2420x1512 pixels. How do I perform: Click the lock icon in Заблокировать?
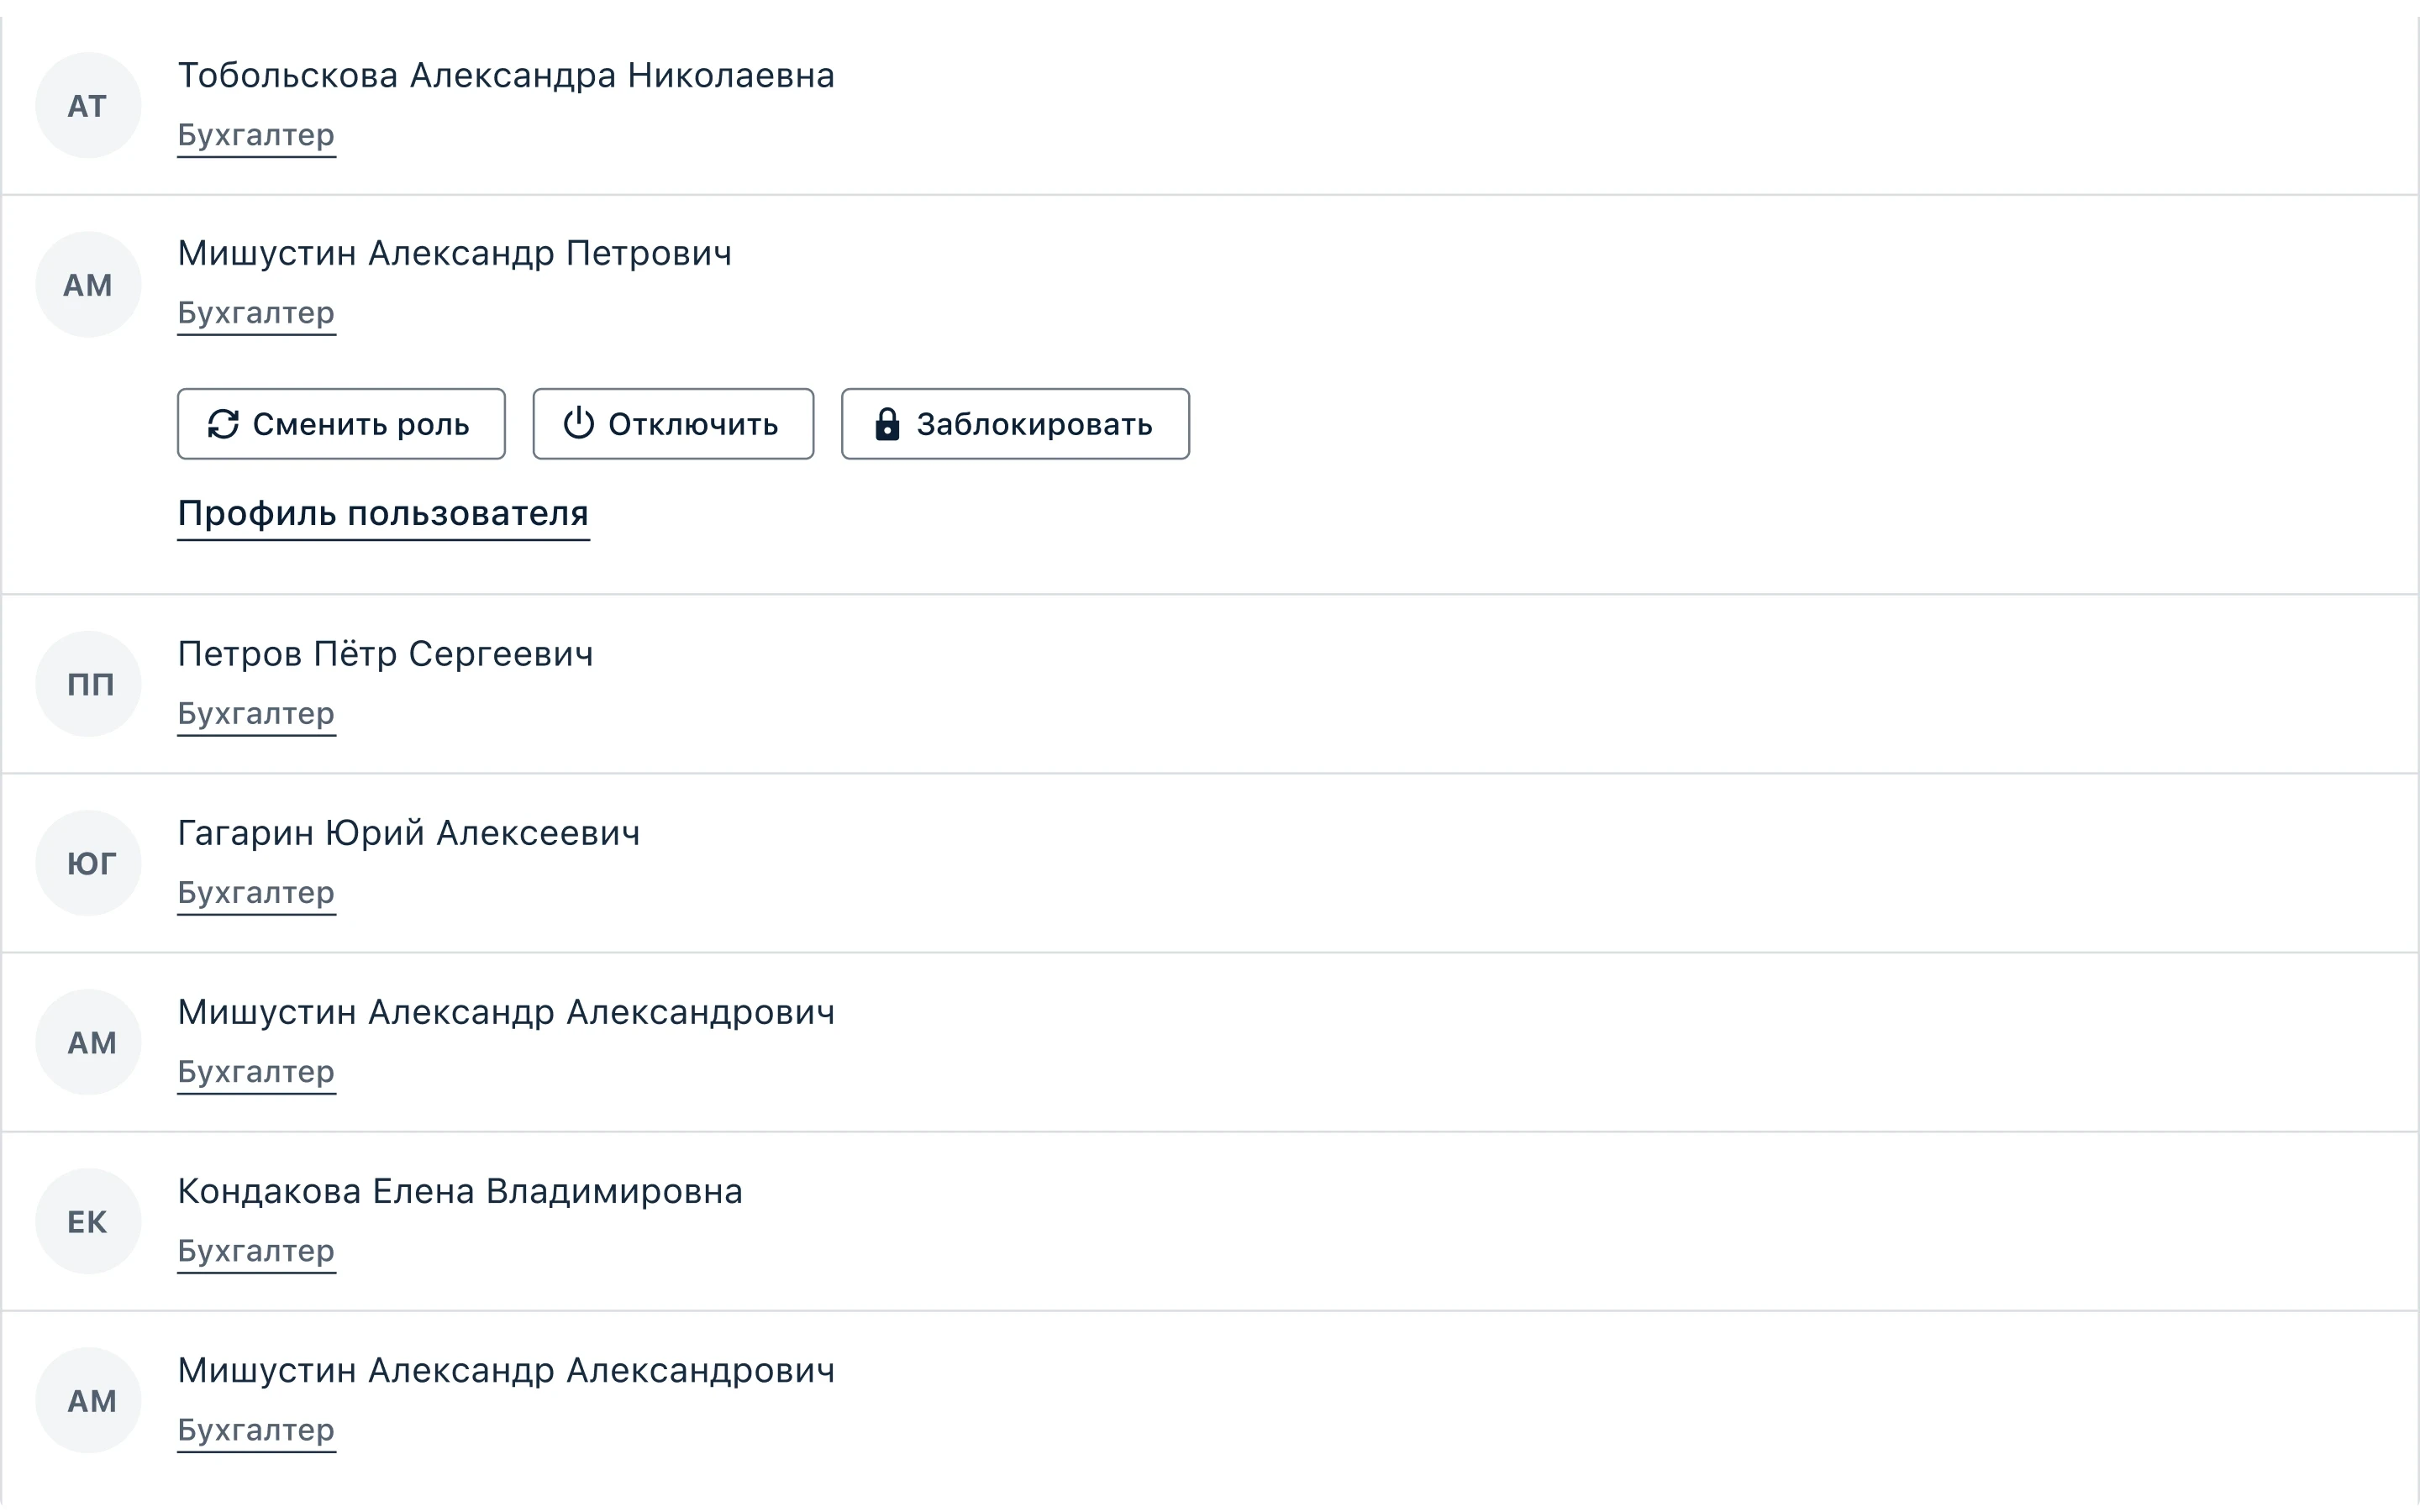[x=887, y=424]
